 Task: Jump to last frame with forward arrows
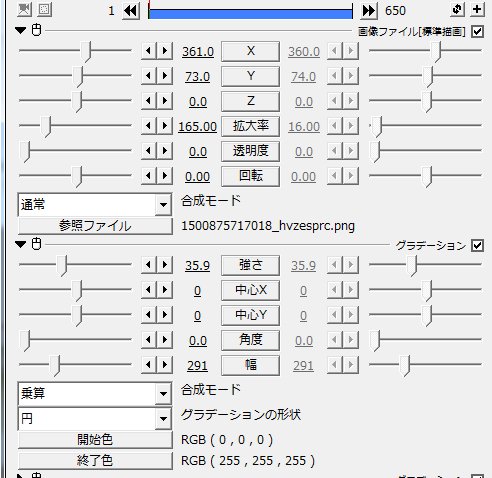(x=369, y=11)
